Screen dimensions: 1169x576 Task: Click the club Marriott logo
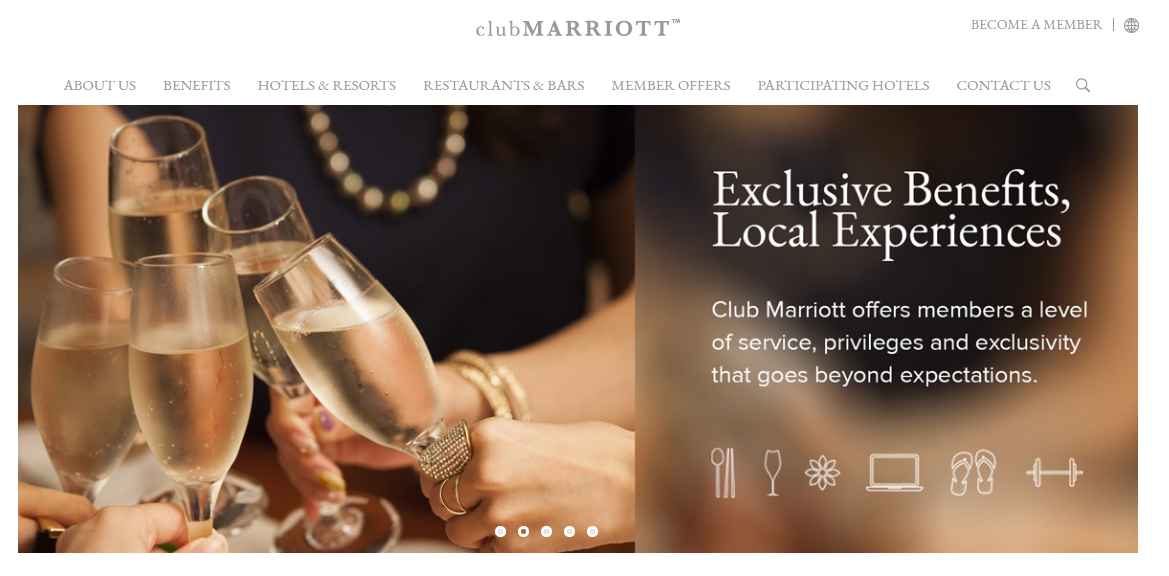click(578, 28)
